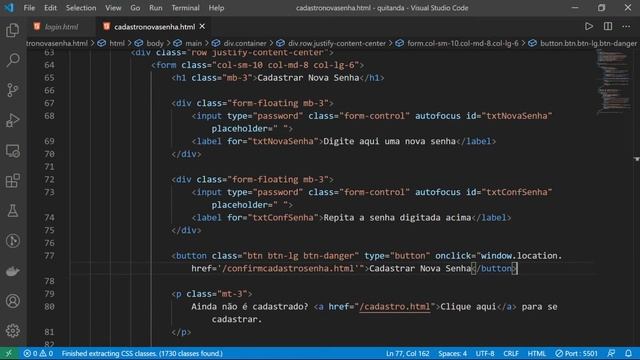
Task: Click the text "Digite aqui uma nova senha"
Action: click(x=389, y=141)
